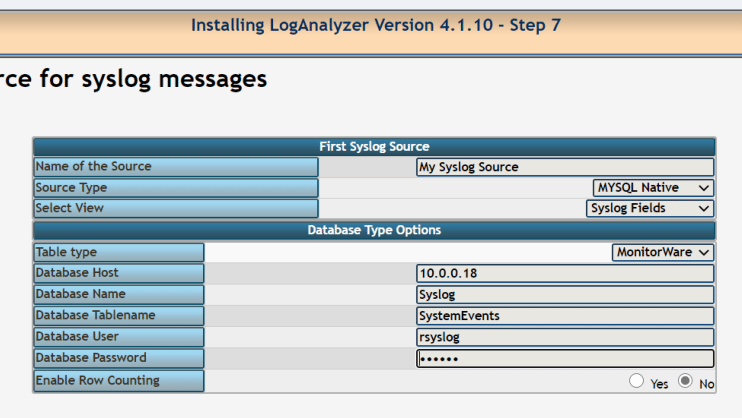Click the Database Type Options section header
The image size is (742, 418).
(374, 231)
